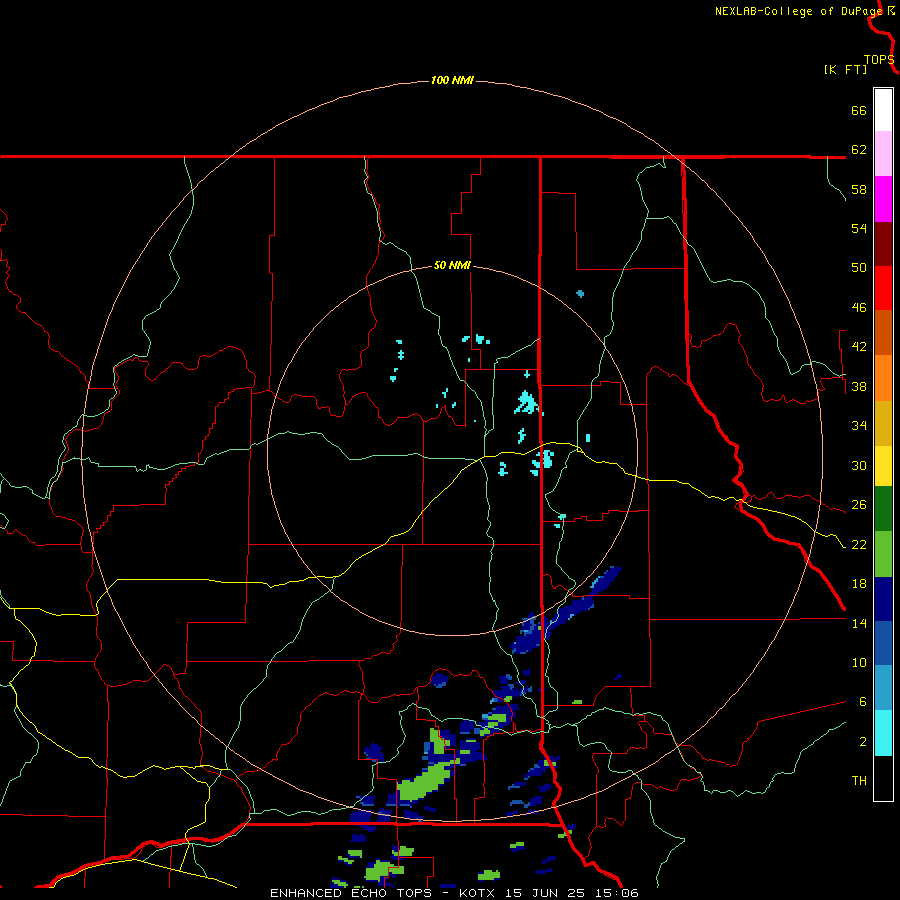Viewport: 900px width, 900px height.
Task: Click the largest light green echo blob
Action: click(x=426, y=781)
